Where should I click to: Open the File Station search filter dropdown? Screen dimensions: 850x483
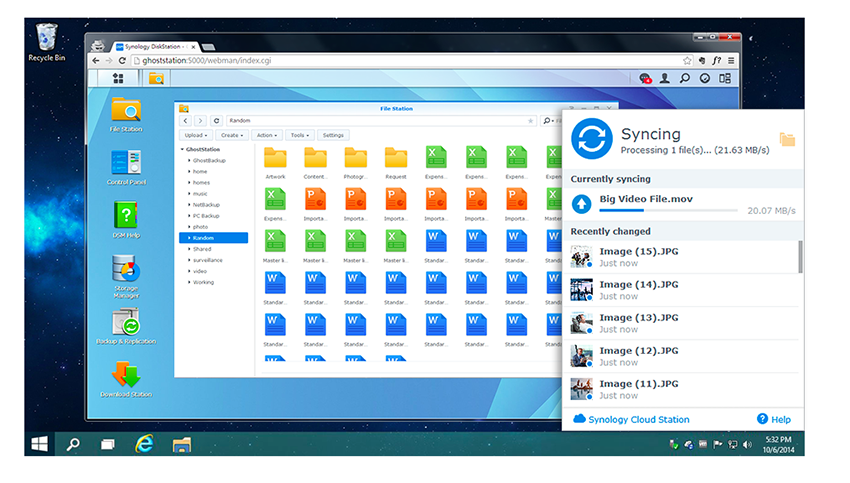pyautogui.click(x=549, y=121)
